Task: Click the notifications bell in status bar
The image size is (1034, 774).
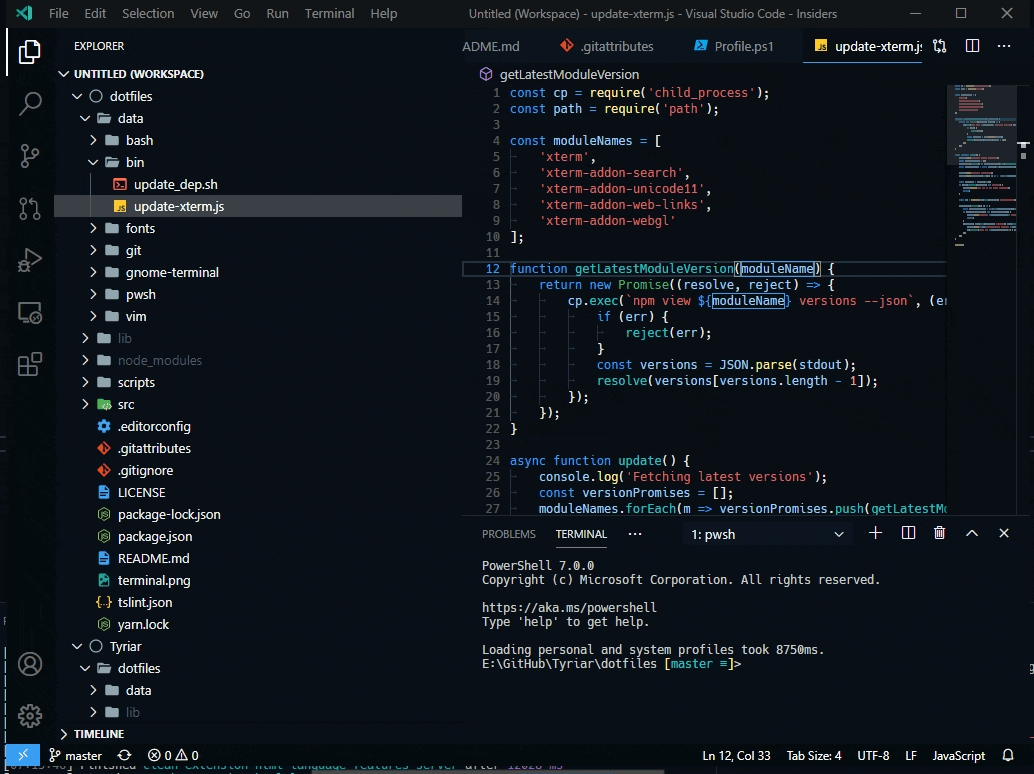Action: point(1007,755)
